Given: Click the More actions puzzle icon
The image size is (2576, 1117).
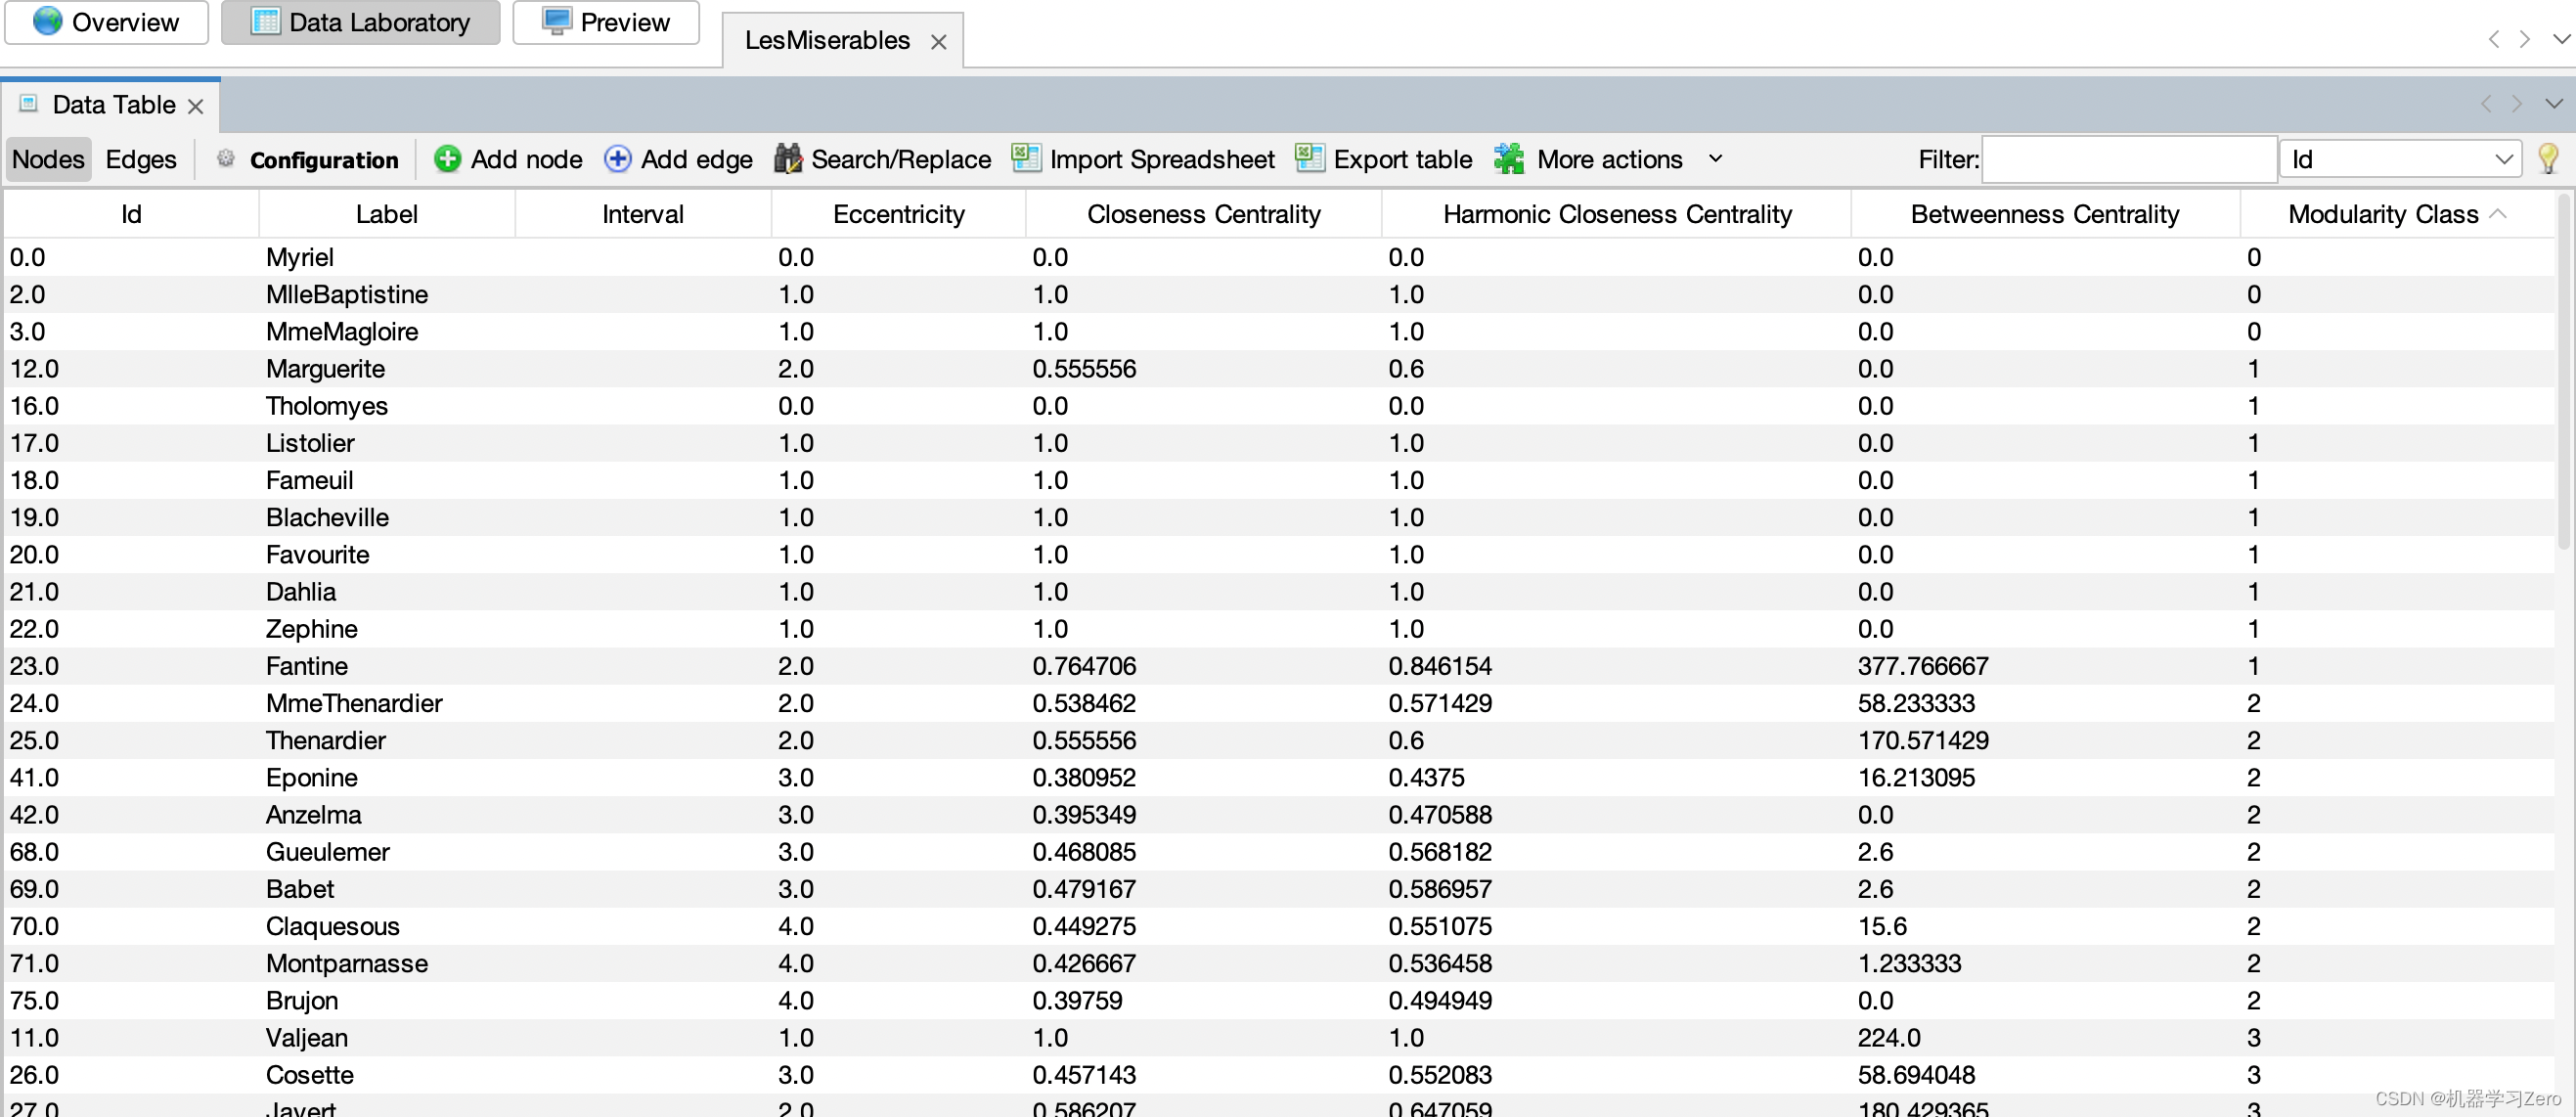Looking at the screenshot, I should click(1509, 159).
